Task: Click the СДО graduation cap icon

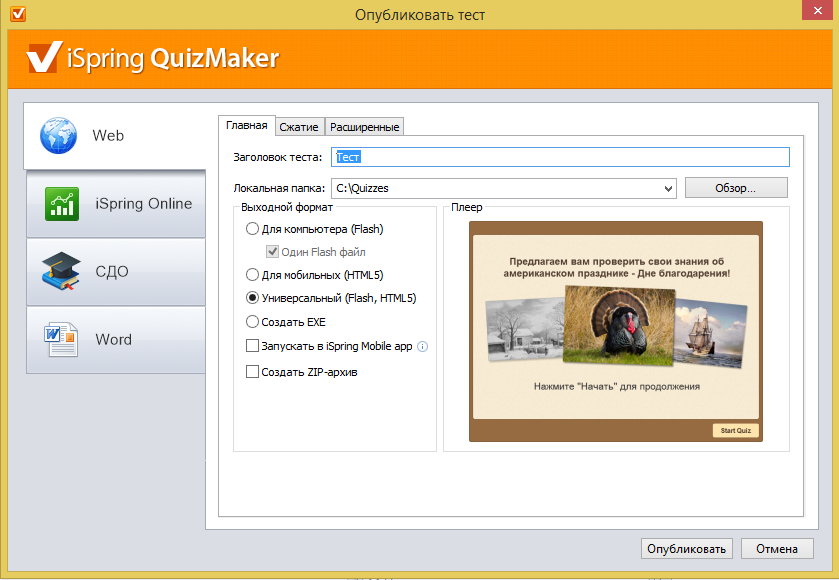Action: pos(61,271)
